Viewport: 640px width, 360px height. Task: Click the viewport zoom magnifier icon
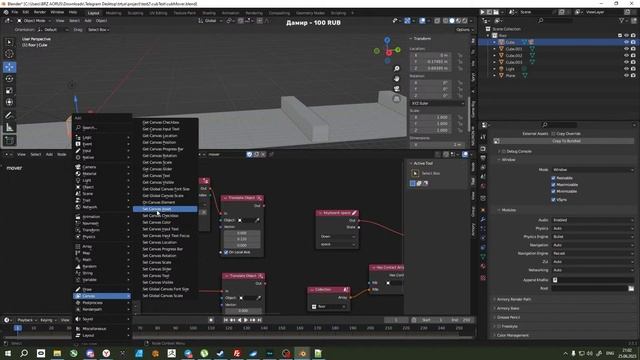396,69
